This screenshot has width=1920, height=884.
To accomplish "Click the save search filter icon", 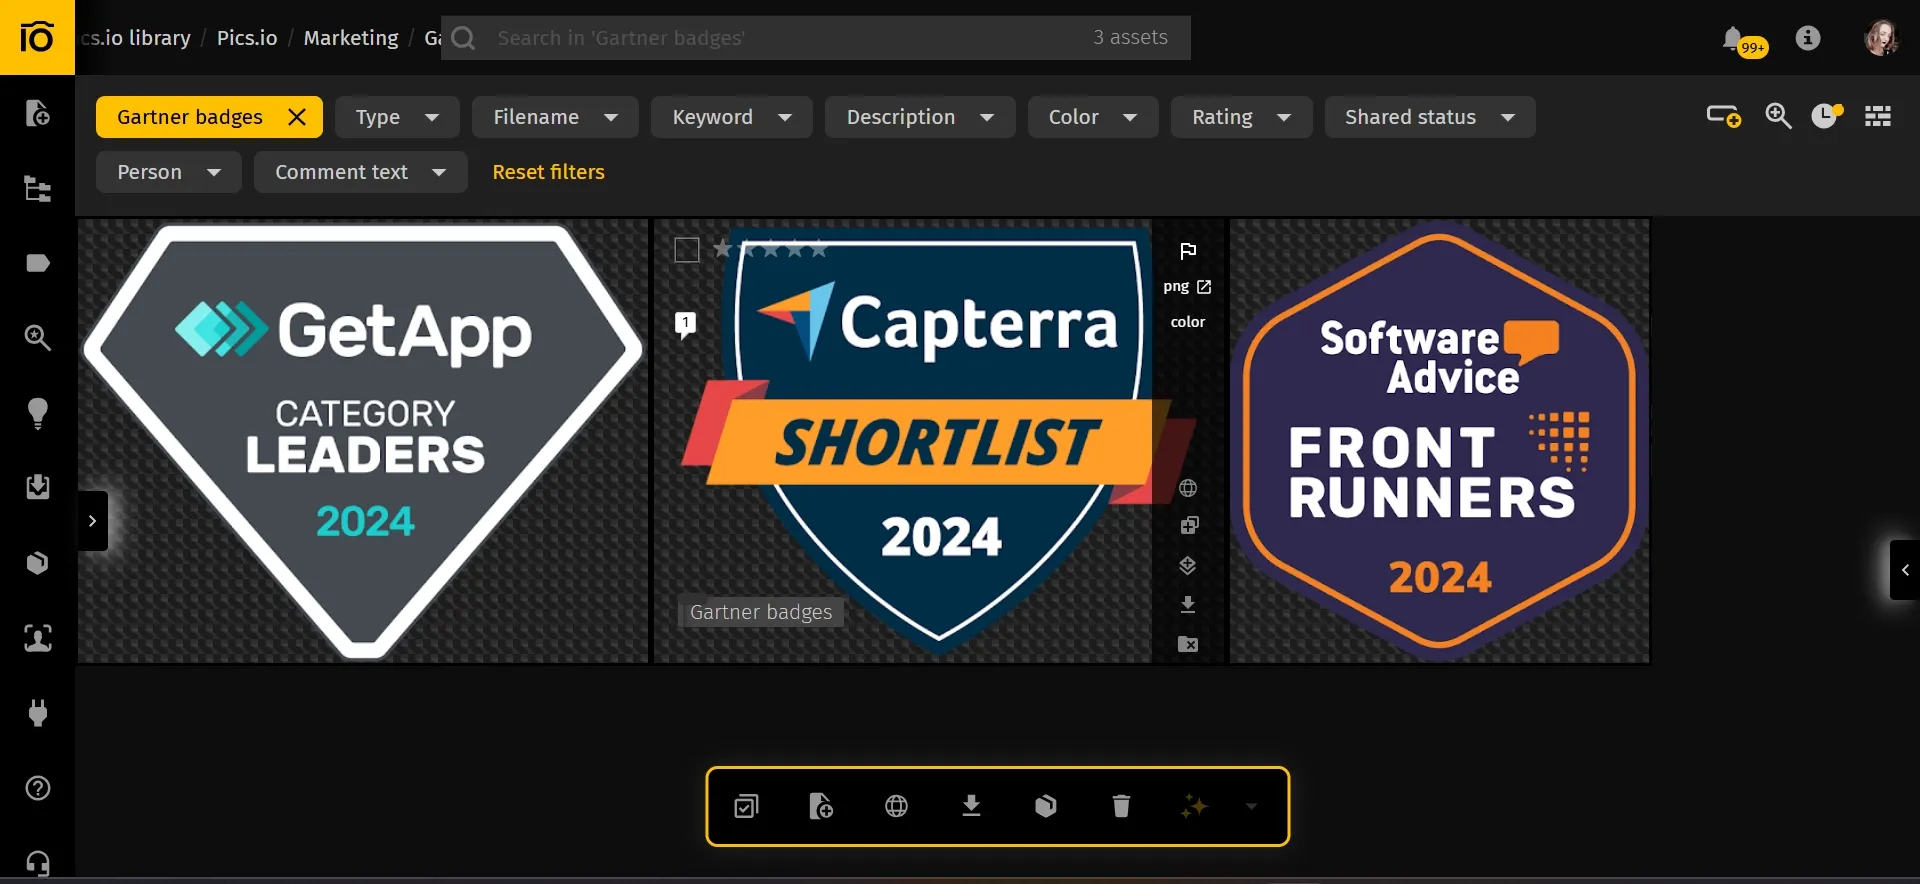I will [x=1724, y=116].
